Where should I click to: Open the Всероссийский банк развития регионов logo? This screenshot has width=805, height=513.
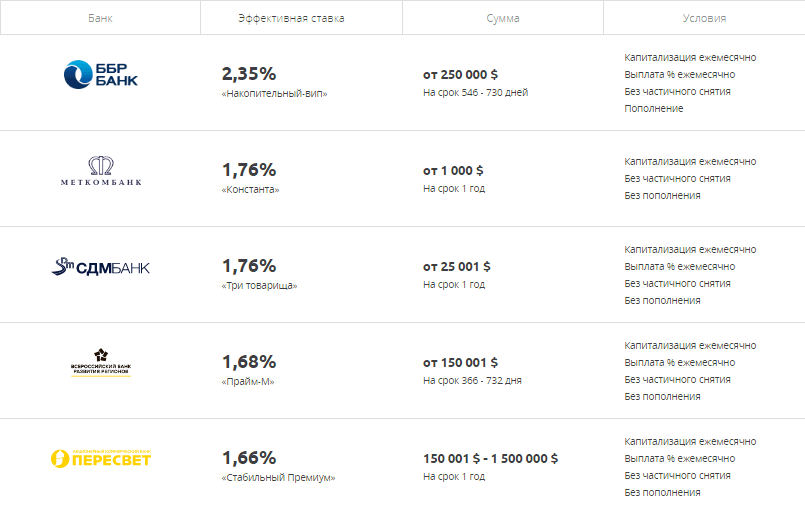[101, 363]
